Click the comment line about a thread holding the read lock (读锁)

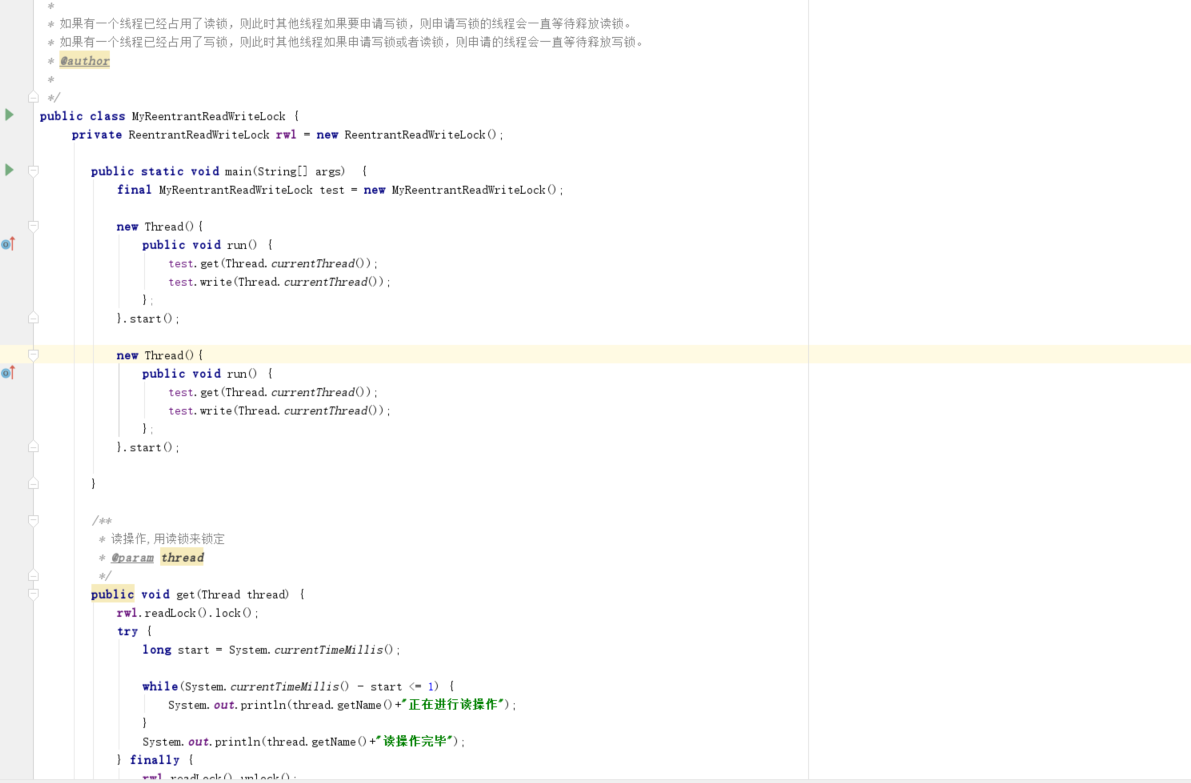coord(346,24)
